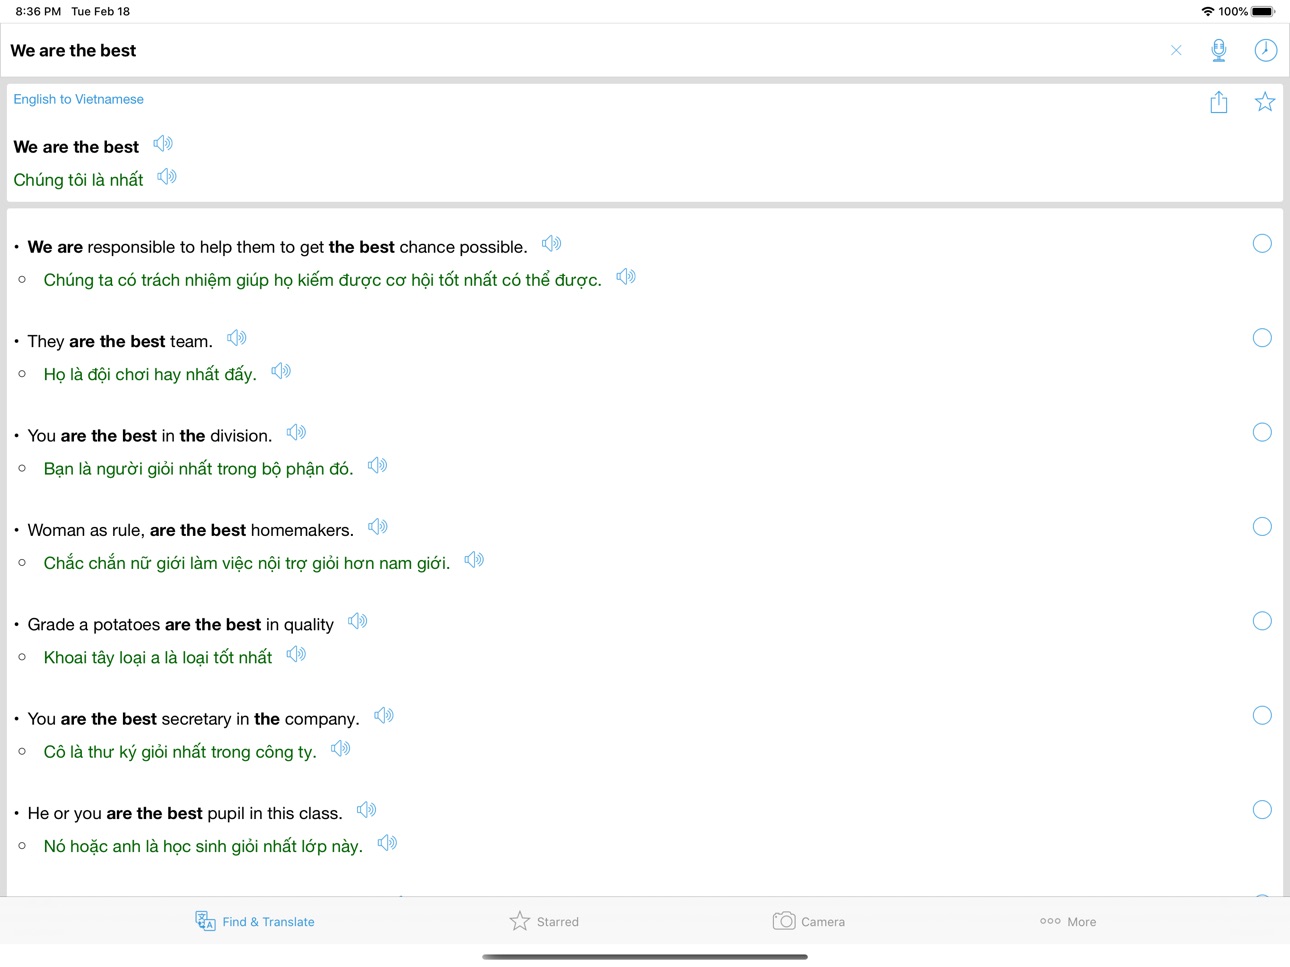
Task: Tap 'Khoai tây loại a là loại tốt nhất'
Action: tap(158, 658)
